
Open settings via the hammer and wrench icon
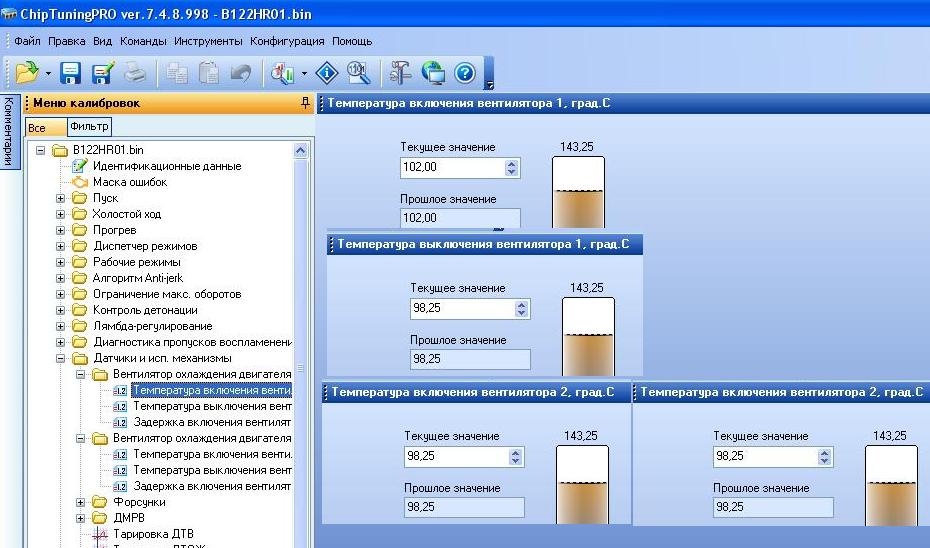[x=401, y=73]
